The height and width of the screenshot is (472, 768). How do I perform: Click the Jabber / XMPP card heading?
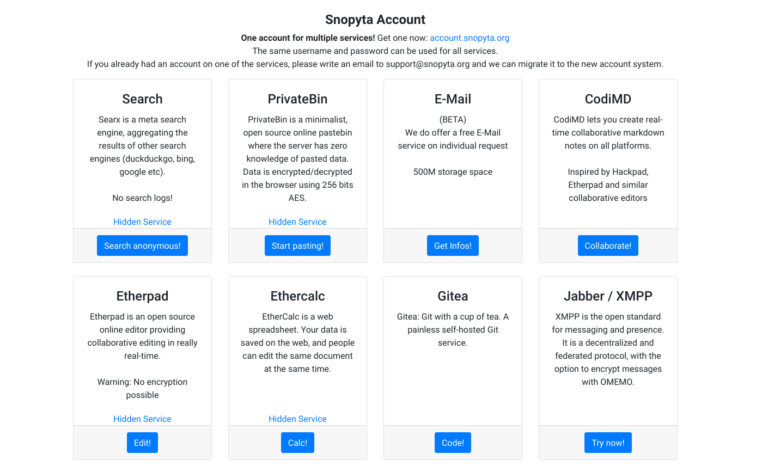(607, 296)
